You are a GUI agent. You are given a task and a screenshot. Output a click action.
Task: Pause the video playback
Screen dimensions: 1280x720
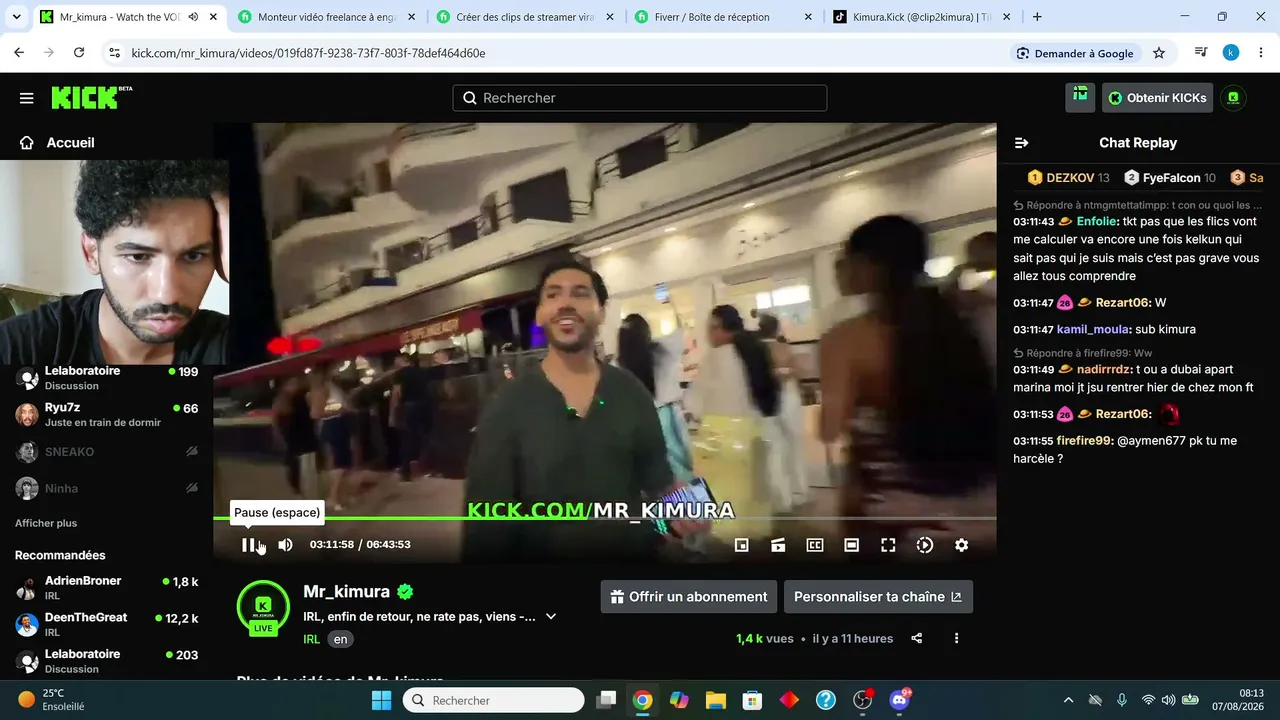pyautogui.click(x=248, y=545)
